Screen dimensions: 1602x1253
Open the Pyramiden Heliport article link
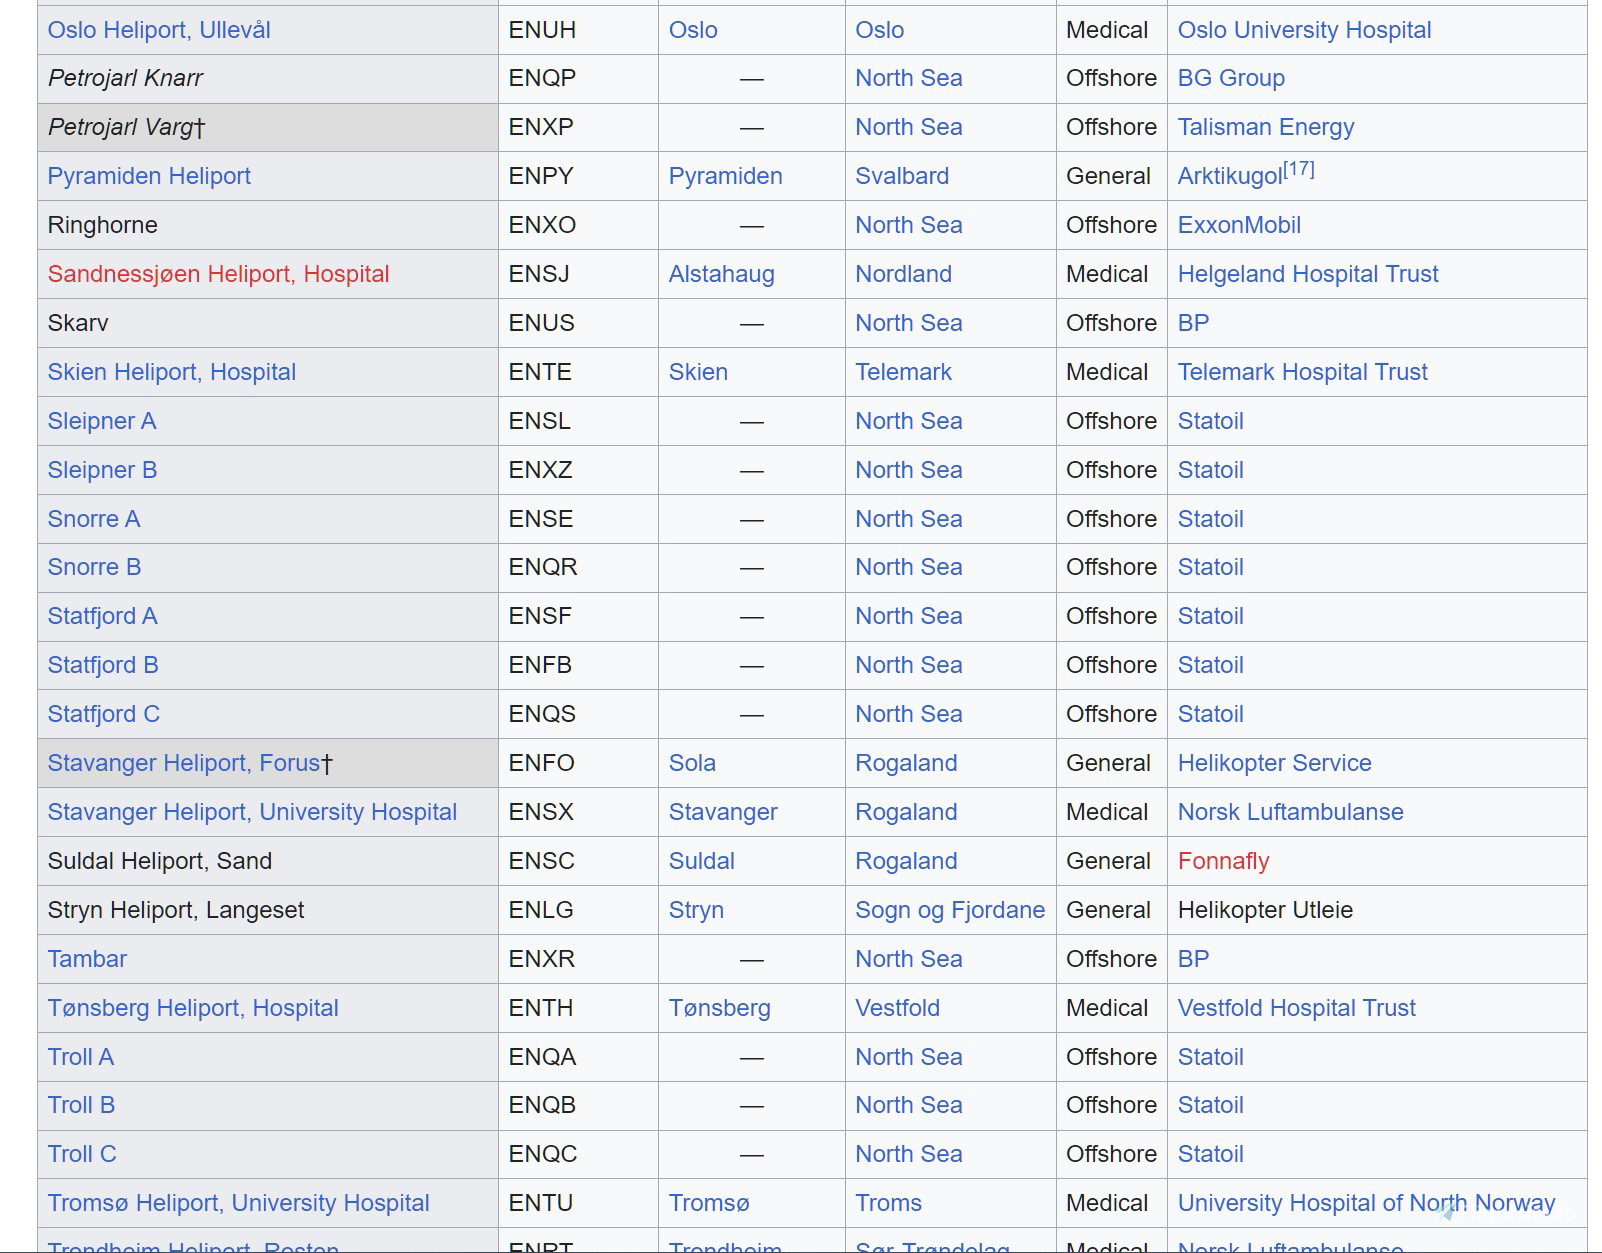(x=149, y=176)
